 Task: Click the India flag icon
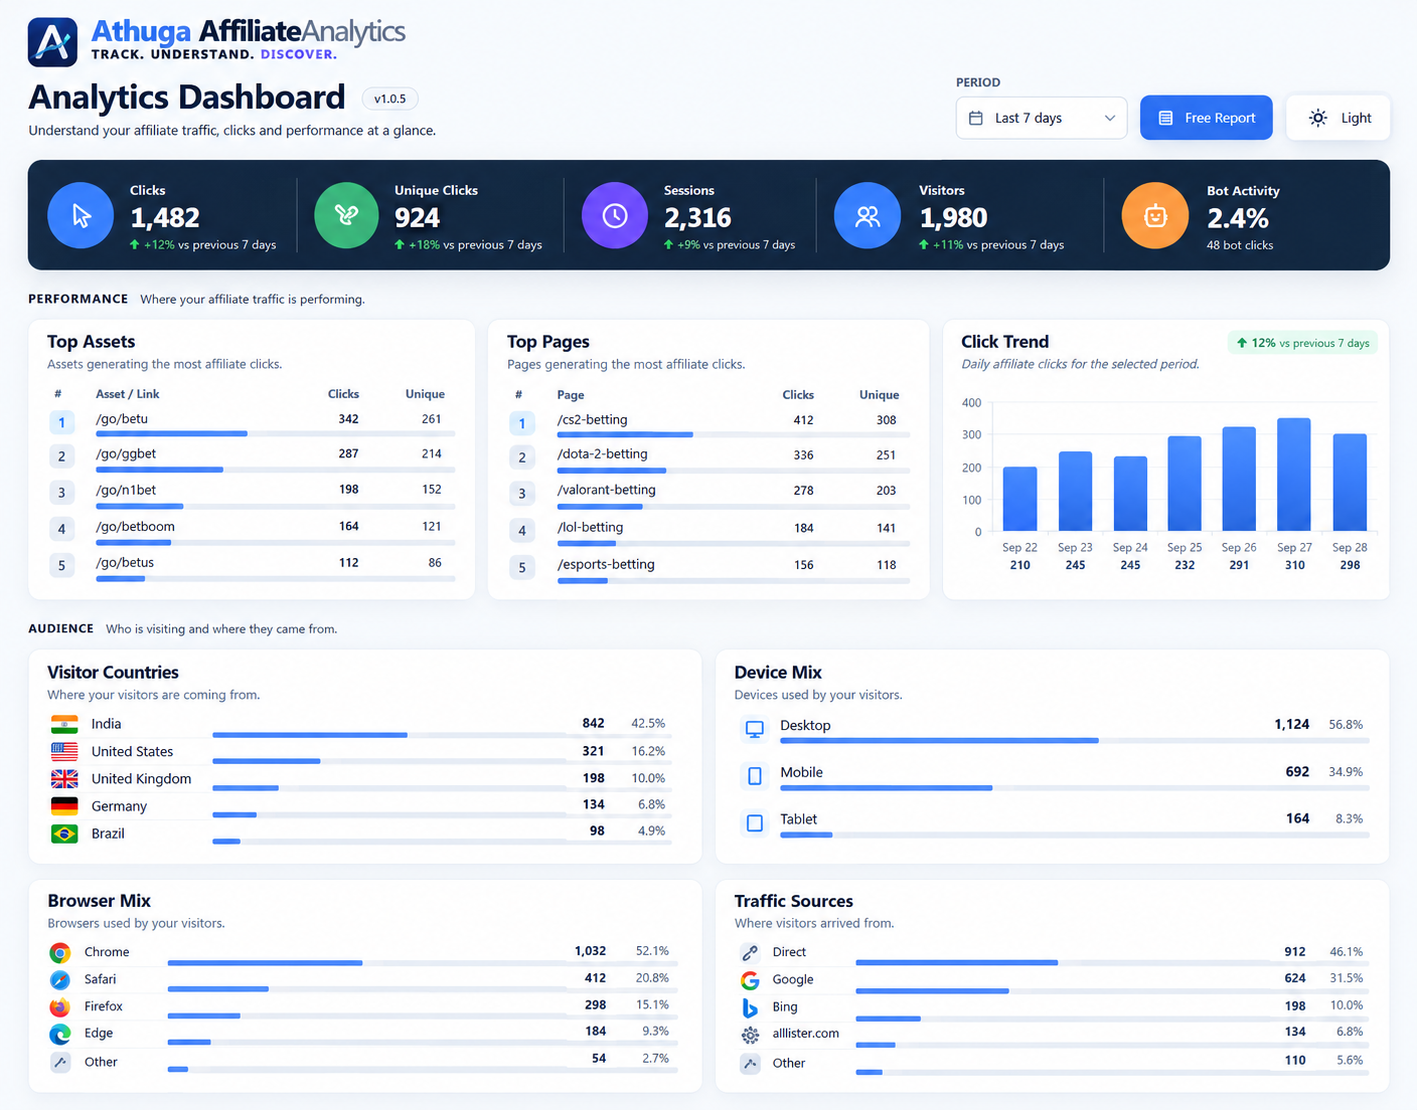click(x=64, y=724)
